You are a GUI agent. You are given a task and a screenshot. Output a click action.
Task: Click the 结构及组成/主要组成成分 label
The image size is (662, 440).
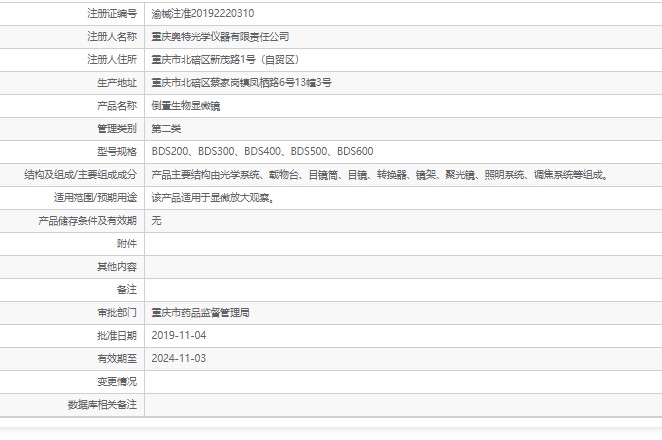(81, 174)
